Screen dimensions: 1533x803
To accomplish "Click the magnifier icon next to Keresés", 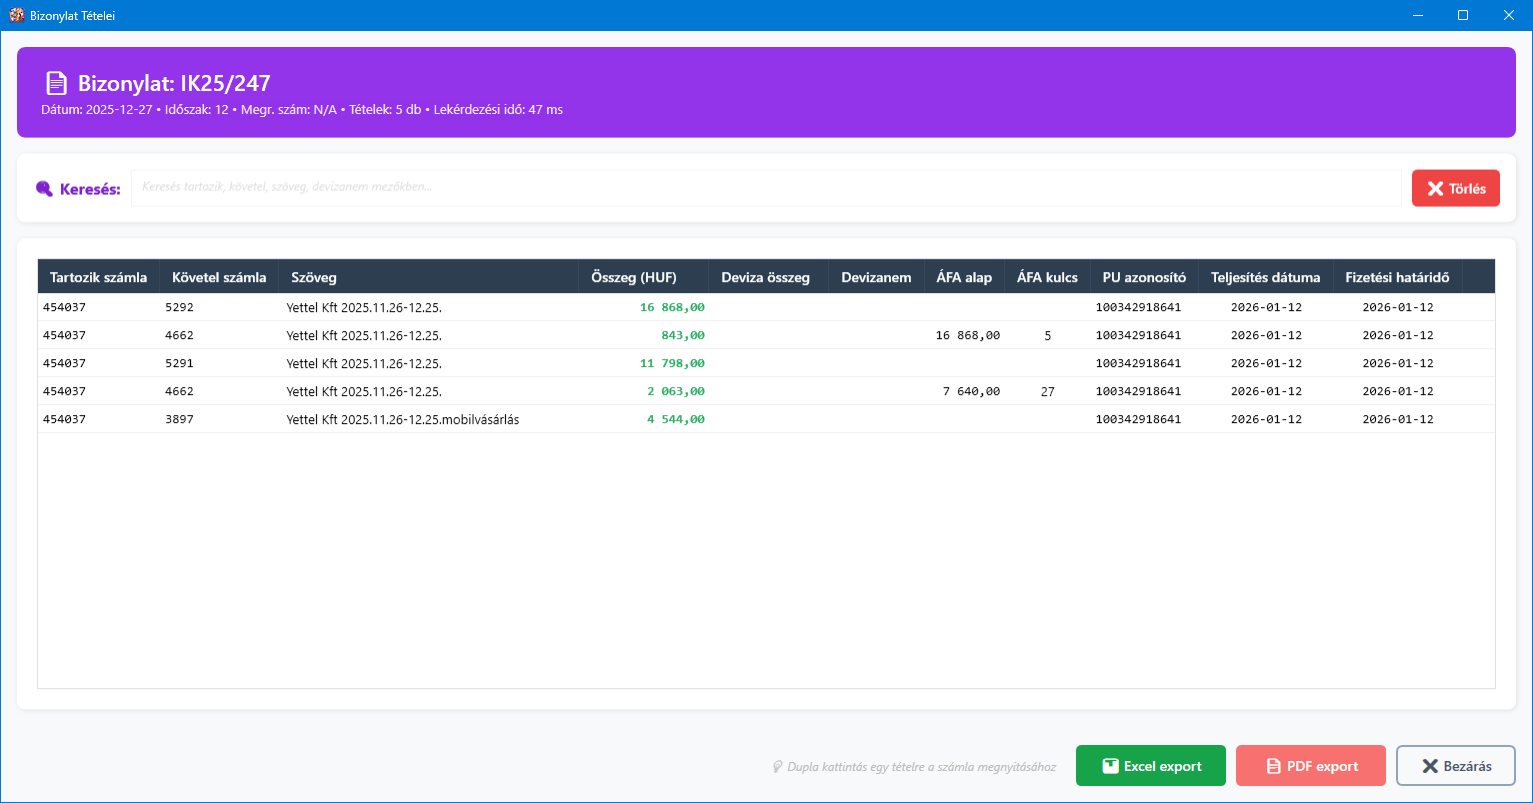I will 44,189.
